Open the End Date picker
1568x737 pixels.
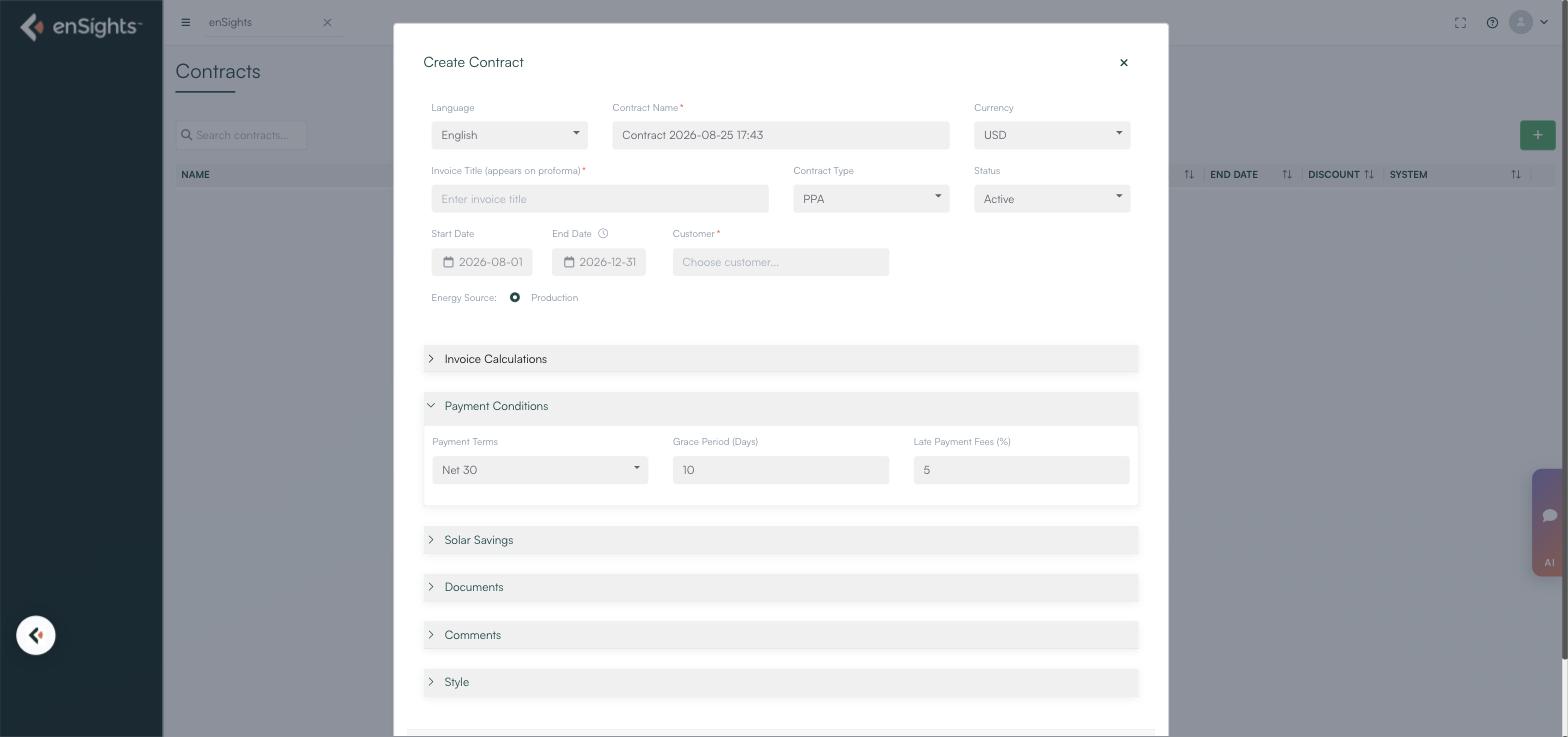599,262
